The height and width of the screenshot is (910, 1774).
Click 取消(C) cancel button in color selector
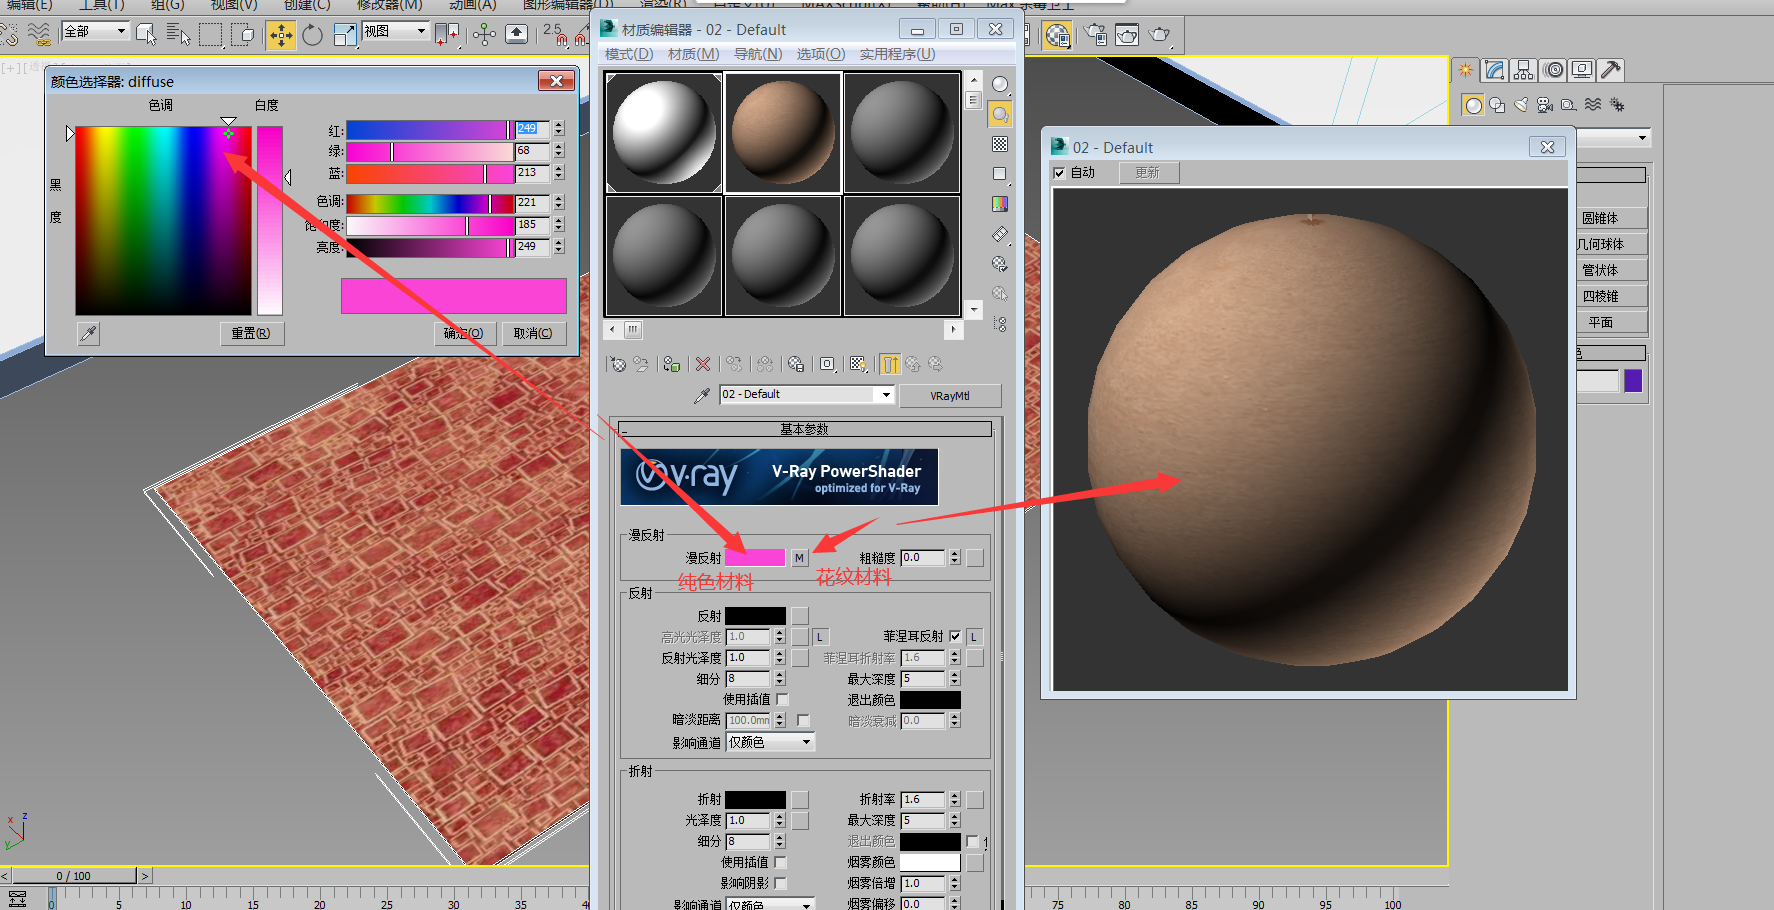[x=533, y=333]
